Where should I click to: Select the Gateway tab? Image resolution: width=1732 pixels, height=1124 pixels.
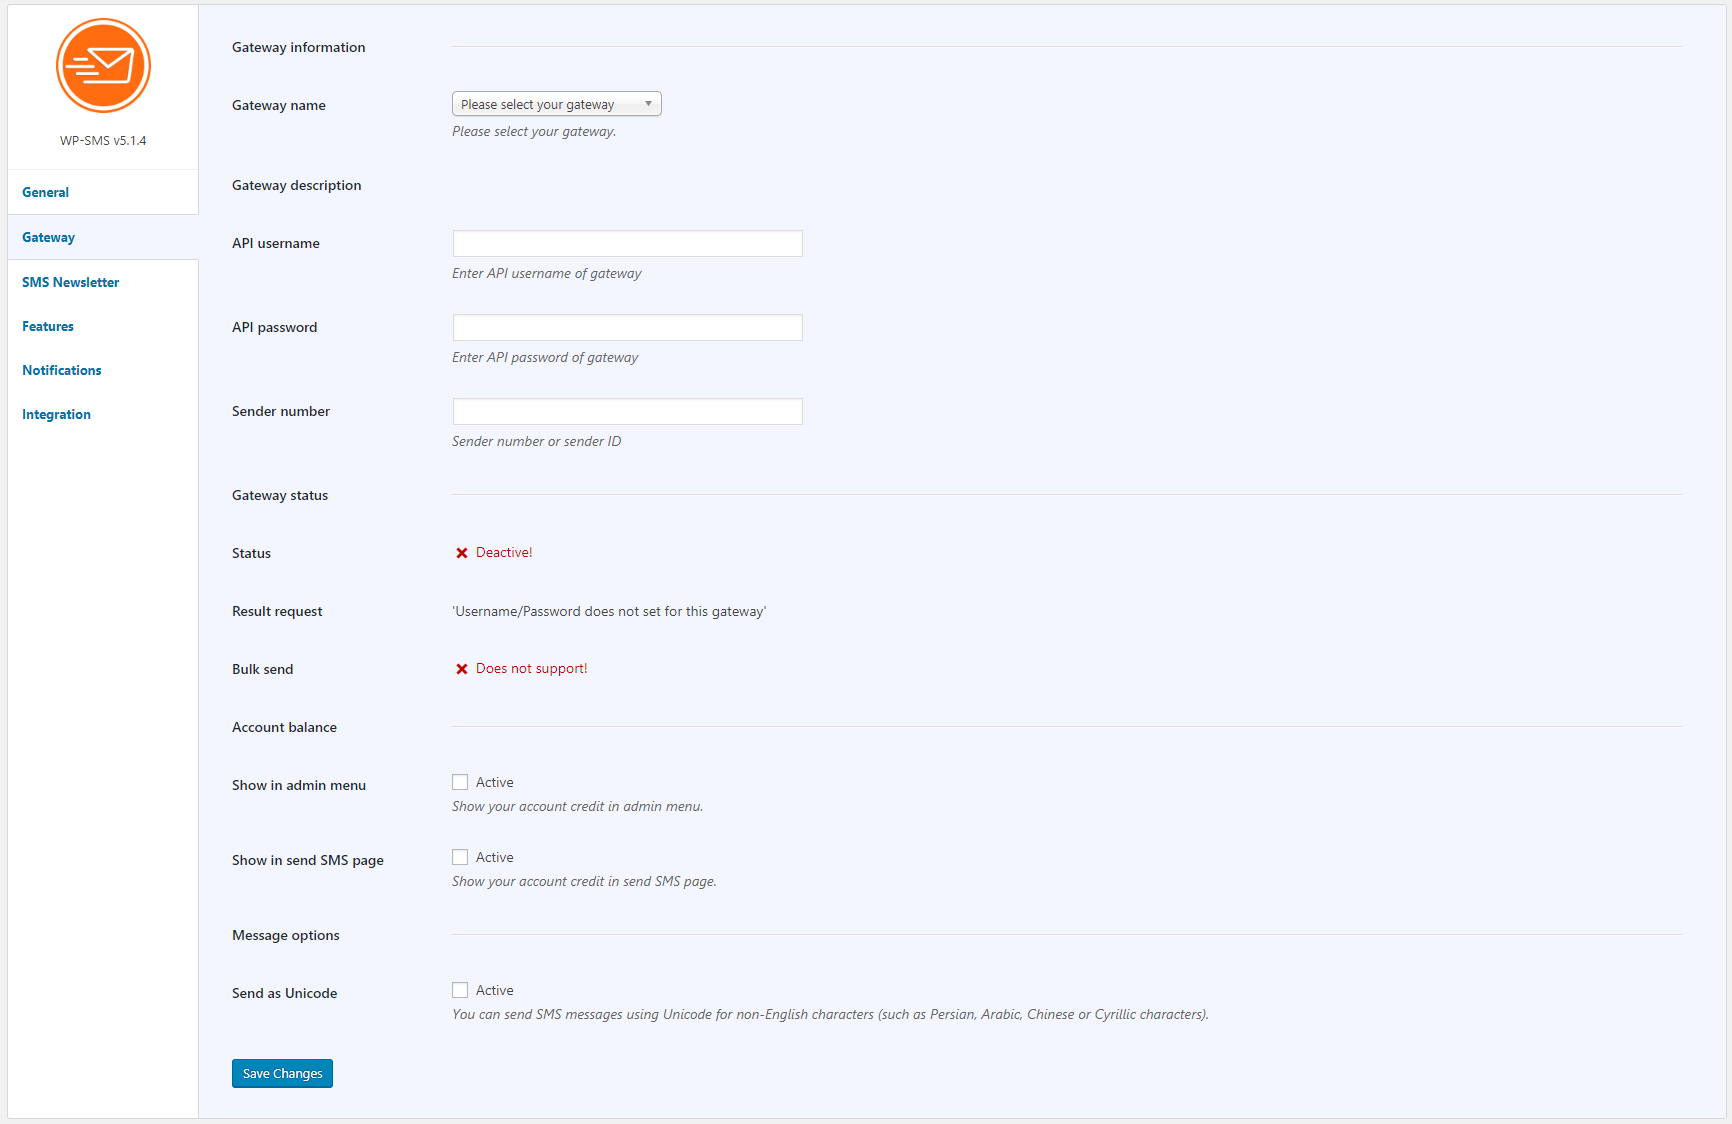tap(103, 237)
